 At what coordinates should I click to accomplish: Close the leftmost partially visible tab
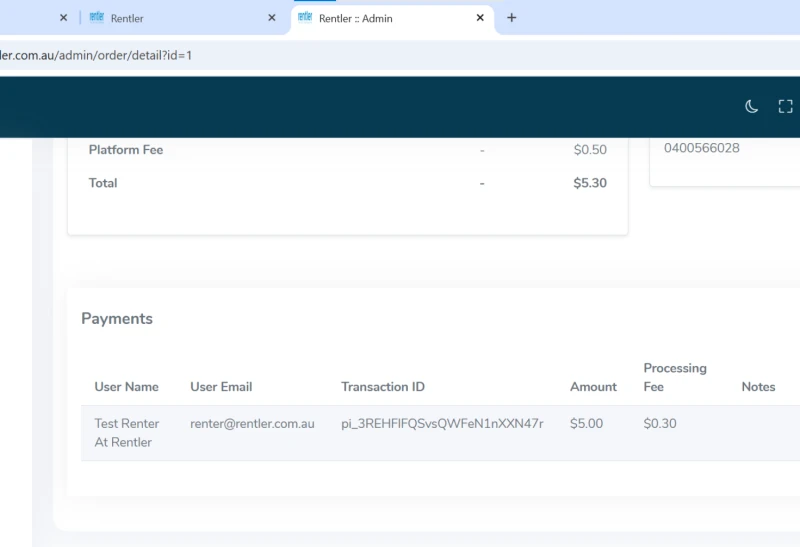(x=63, y=18)
